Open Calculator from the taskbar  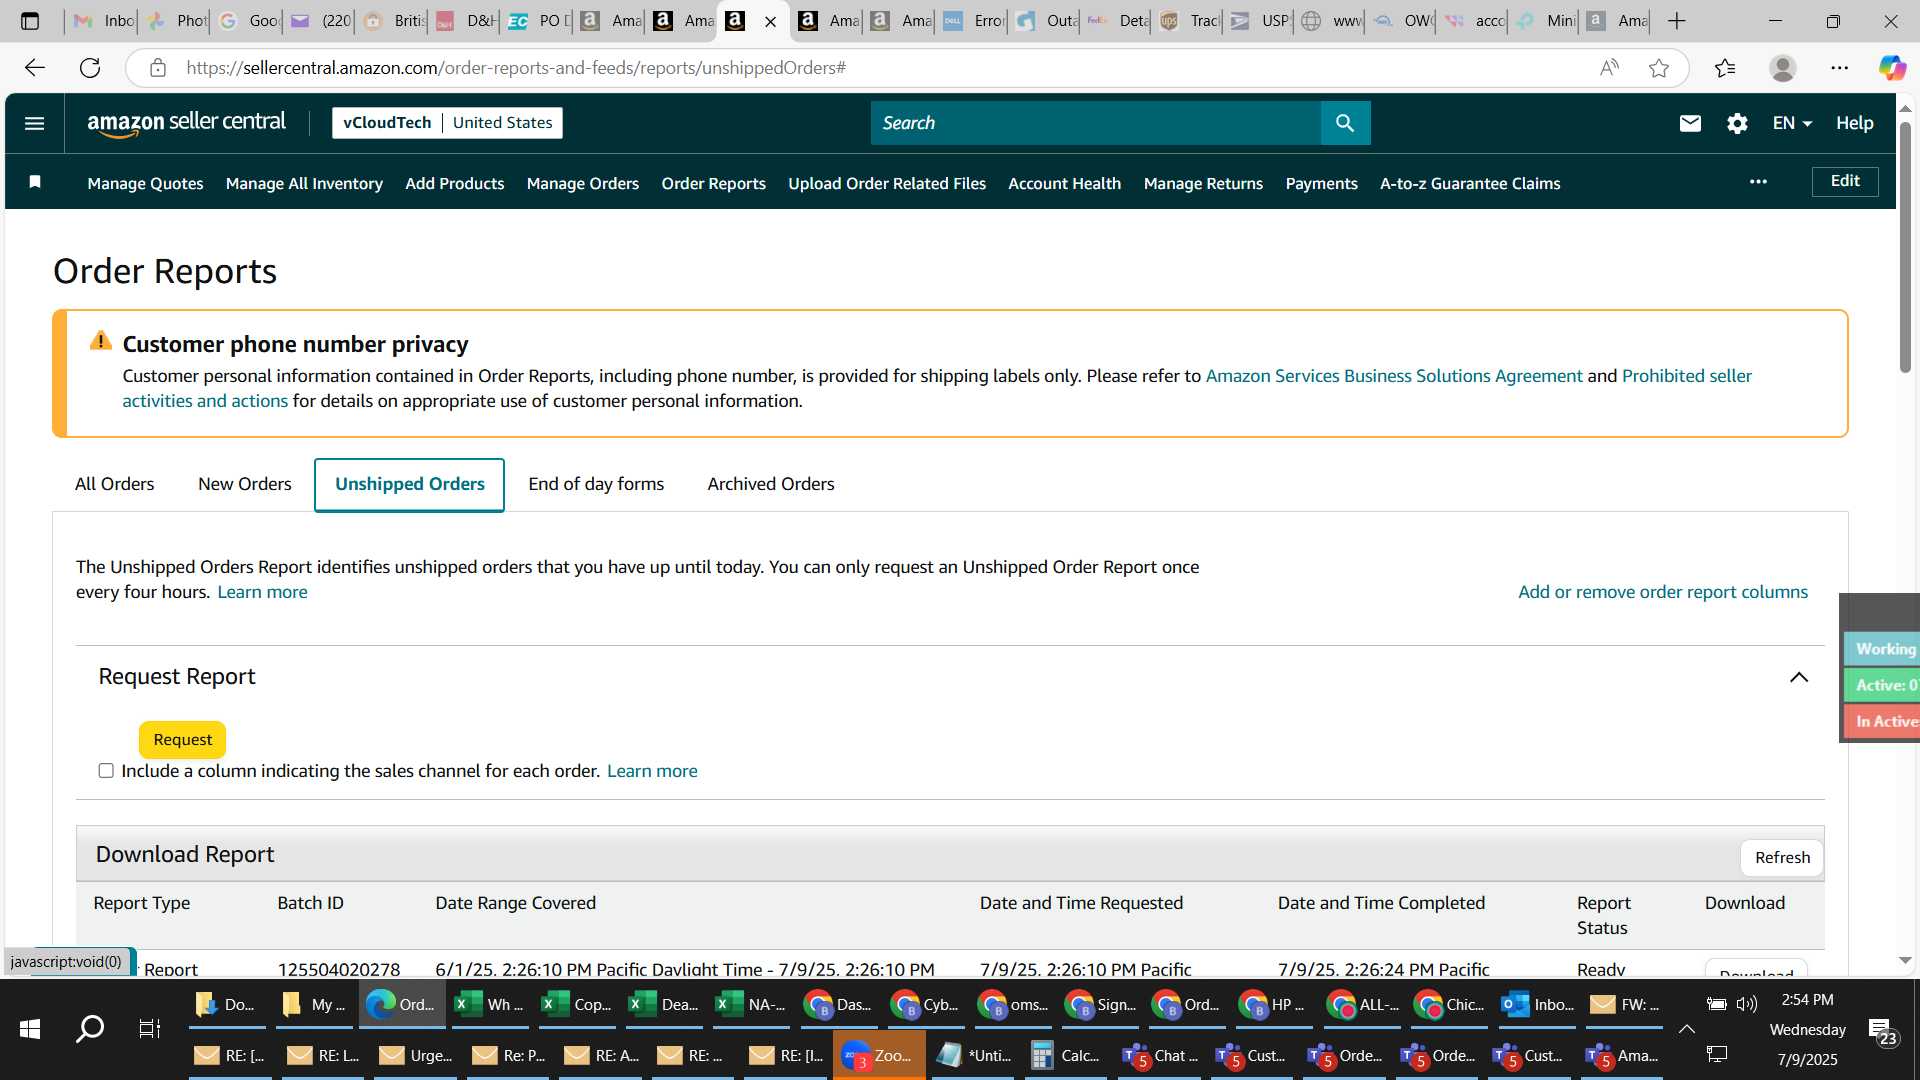(1065, 1056)
